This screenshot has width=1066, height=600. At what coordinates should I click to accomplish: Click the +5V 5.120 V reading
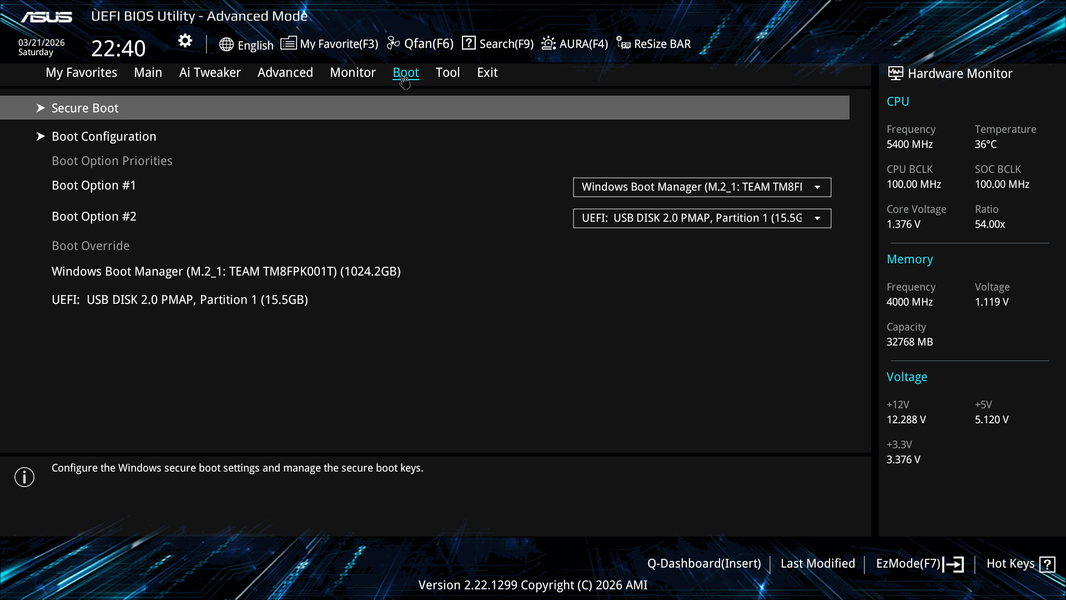coord(992,419)
